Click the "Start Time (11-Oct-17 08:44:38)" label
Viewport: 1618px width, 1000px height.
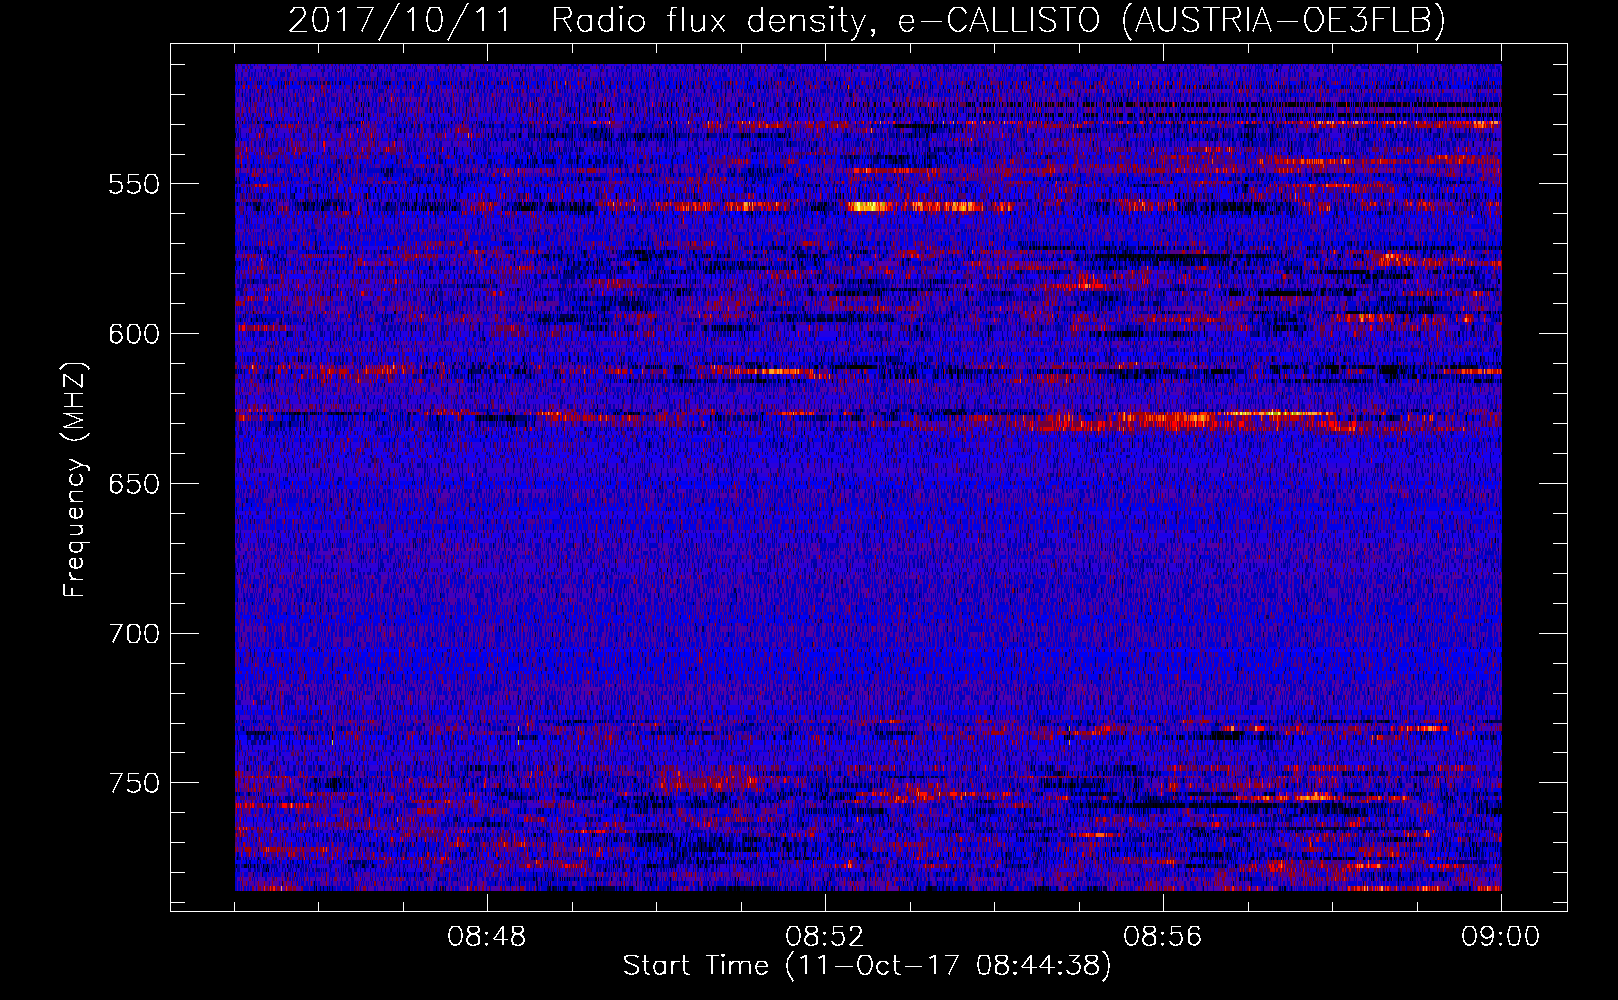click(x=867, y=966)
